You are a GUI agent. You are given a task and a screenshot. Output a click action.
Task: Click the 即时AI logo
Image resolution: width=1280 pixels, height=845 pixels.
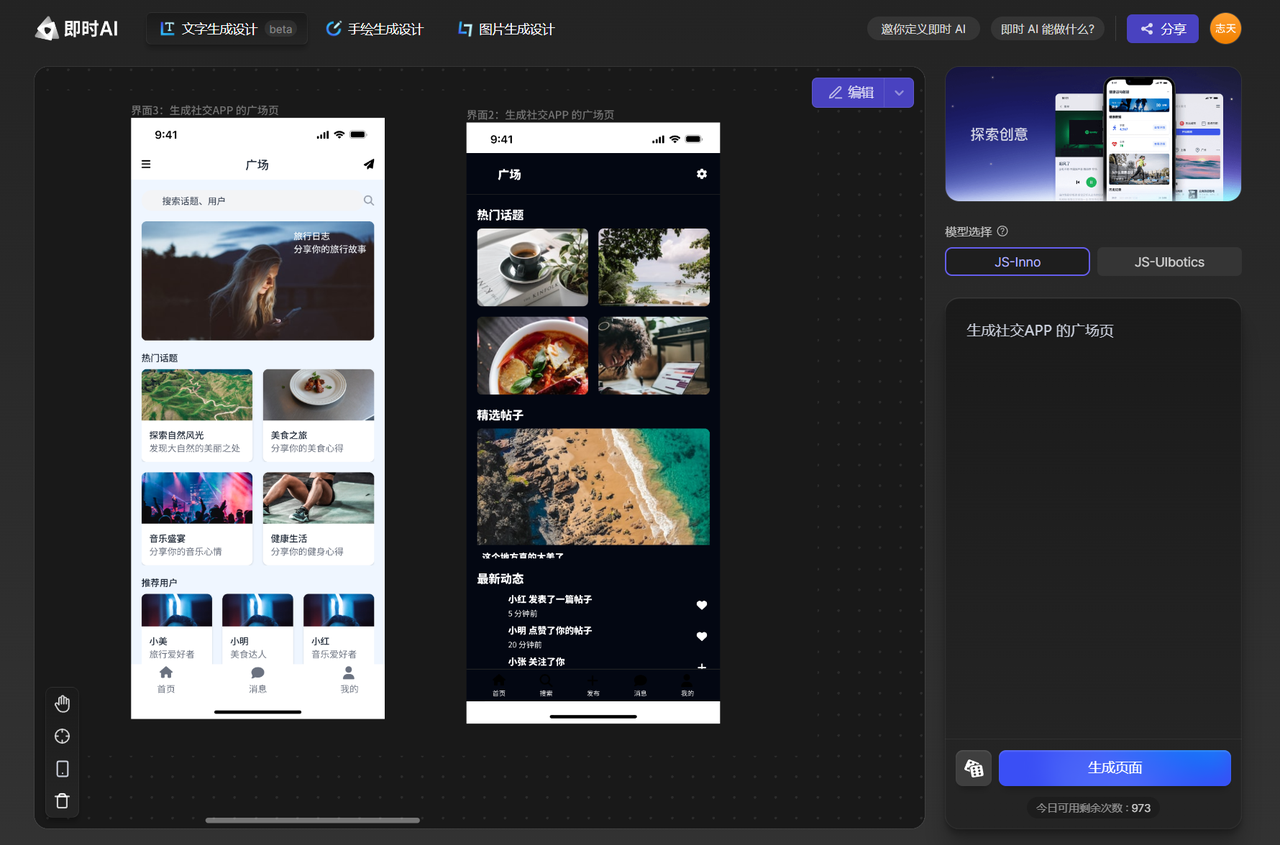(77, 29)
